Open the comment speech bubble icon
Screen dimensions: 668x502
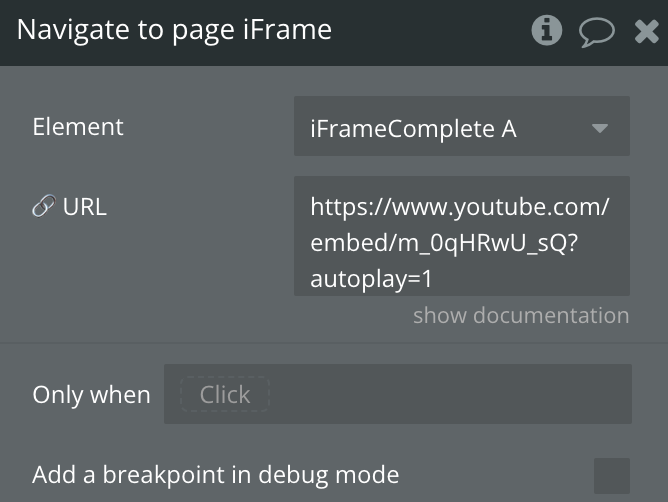click(x=596, y=32)
